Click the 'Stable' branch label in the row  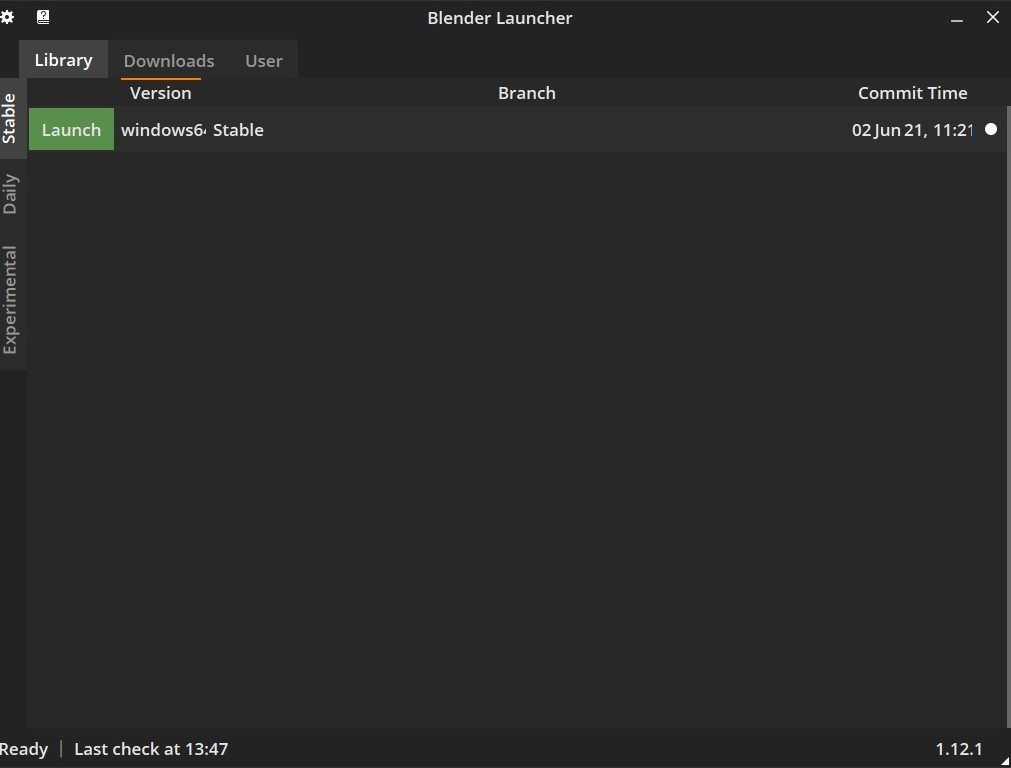pyautogui.click(x=238, y=130)
